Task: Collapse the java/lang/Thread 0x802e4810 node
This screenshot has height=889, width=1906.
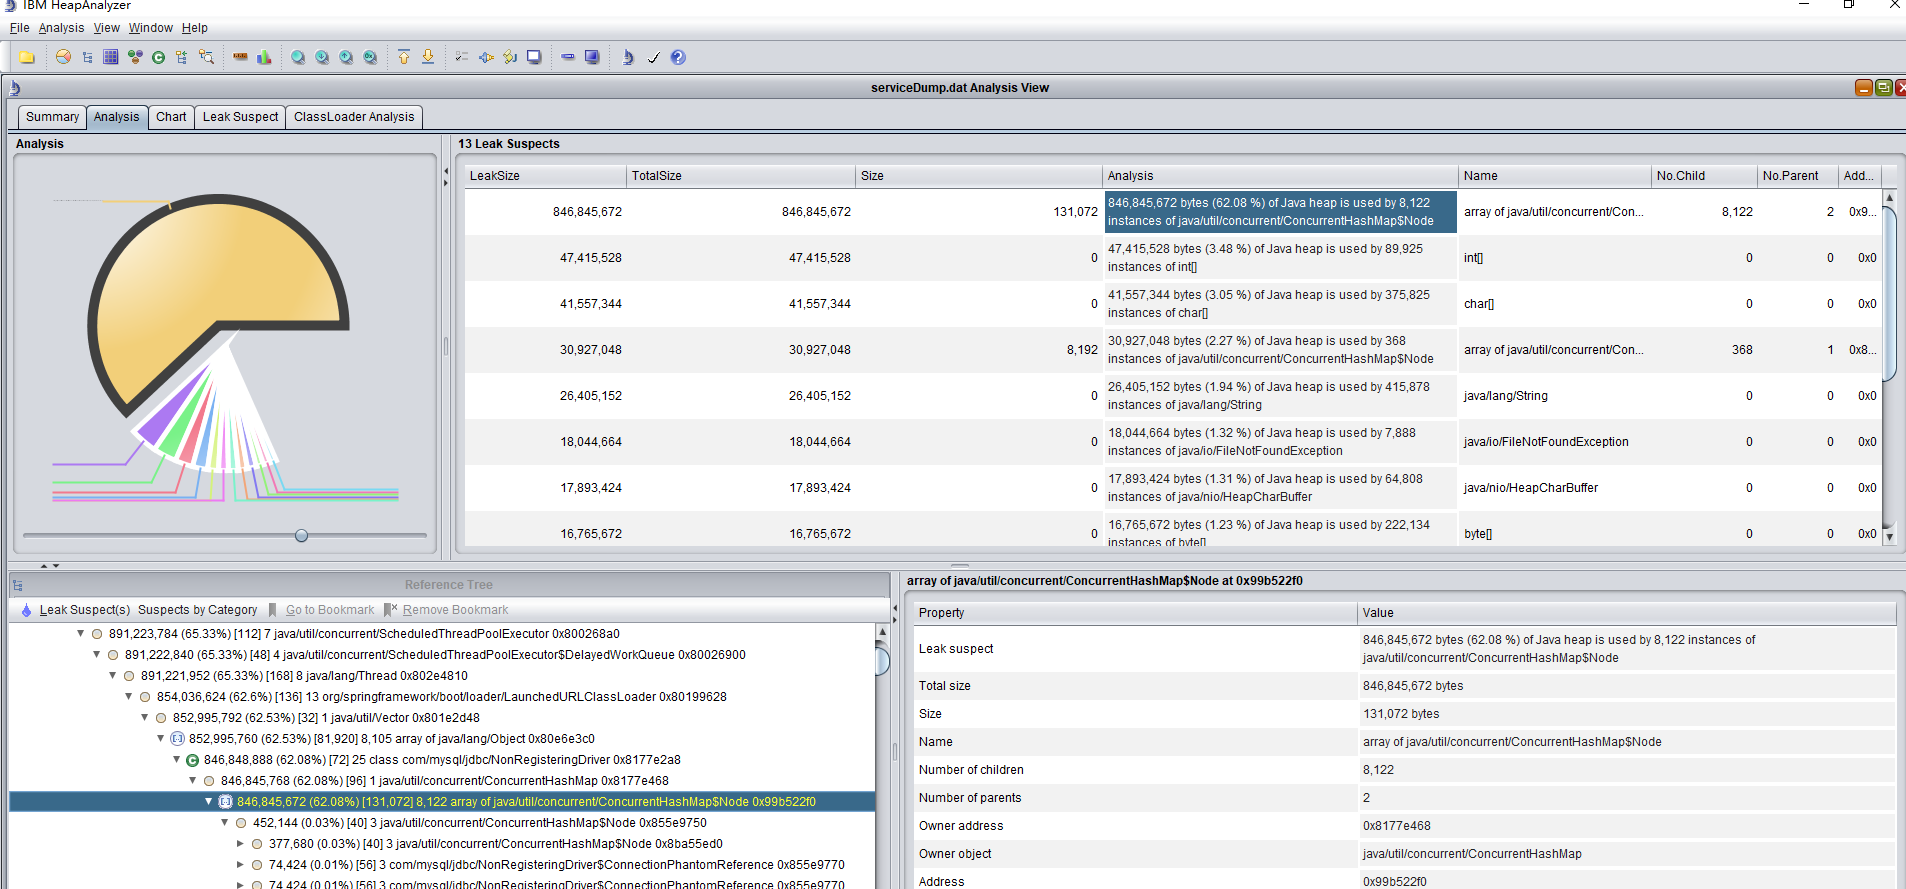Action: click(x=113, y=675)
